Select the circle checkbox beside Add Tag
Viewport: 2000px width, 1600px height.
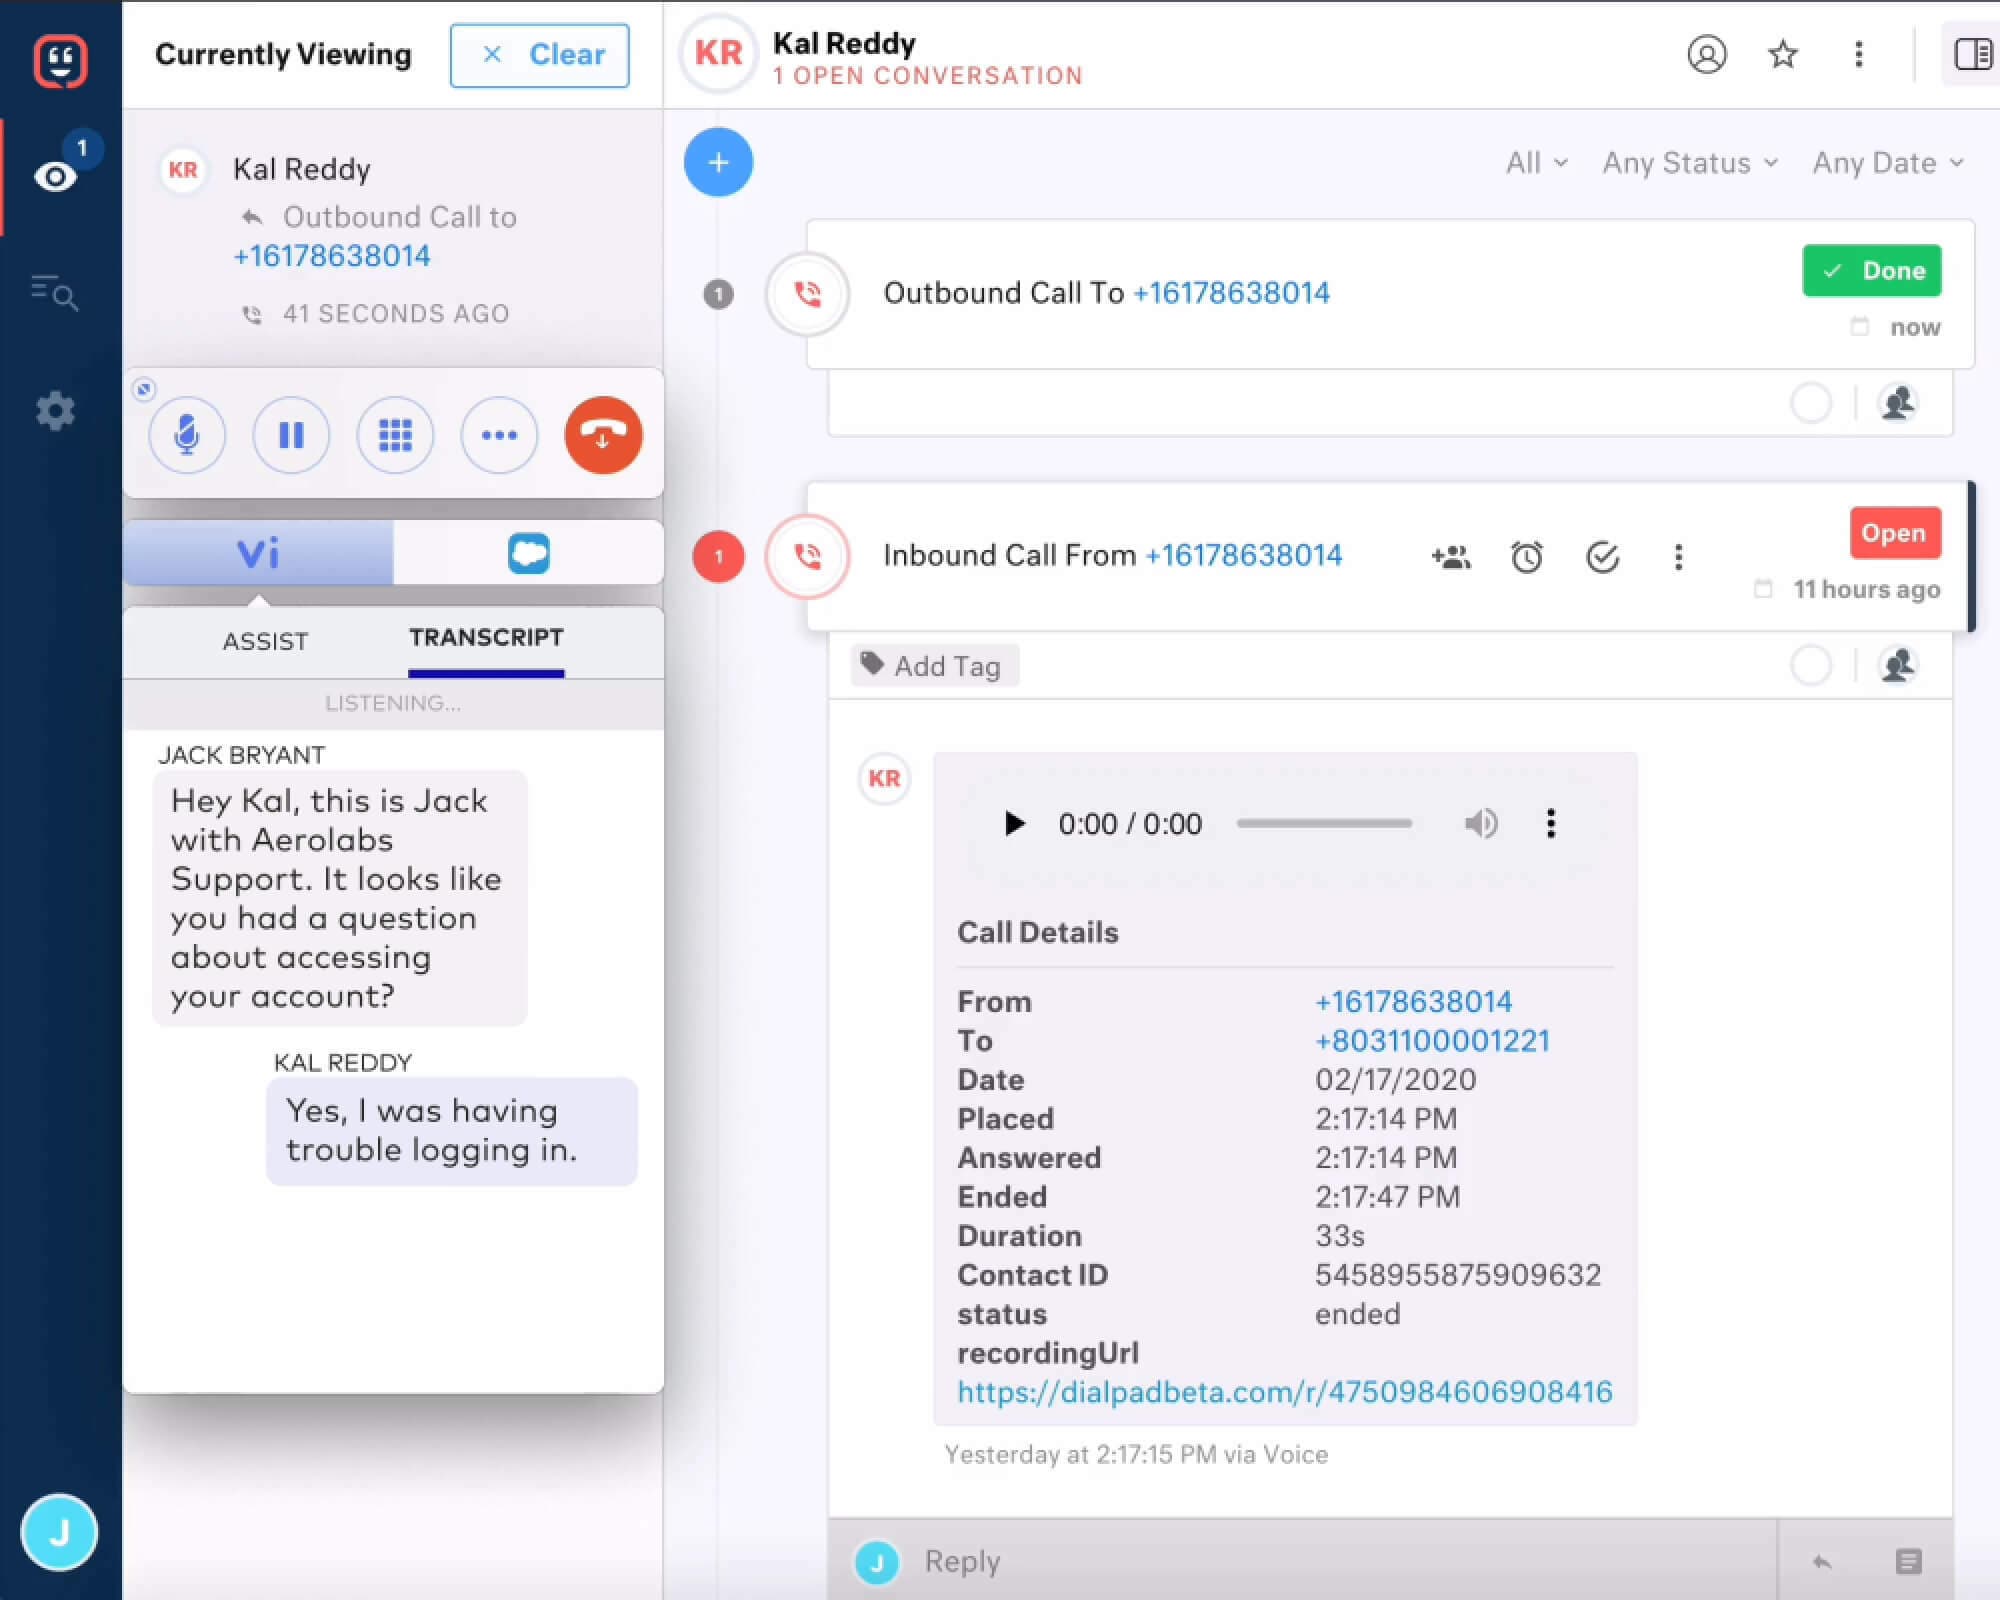click(x=1810, y=665)
